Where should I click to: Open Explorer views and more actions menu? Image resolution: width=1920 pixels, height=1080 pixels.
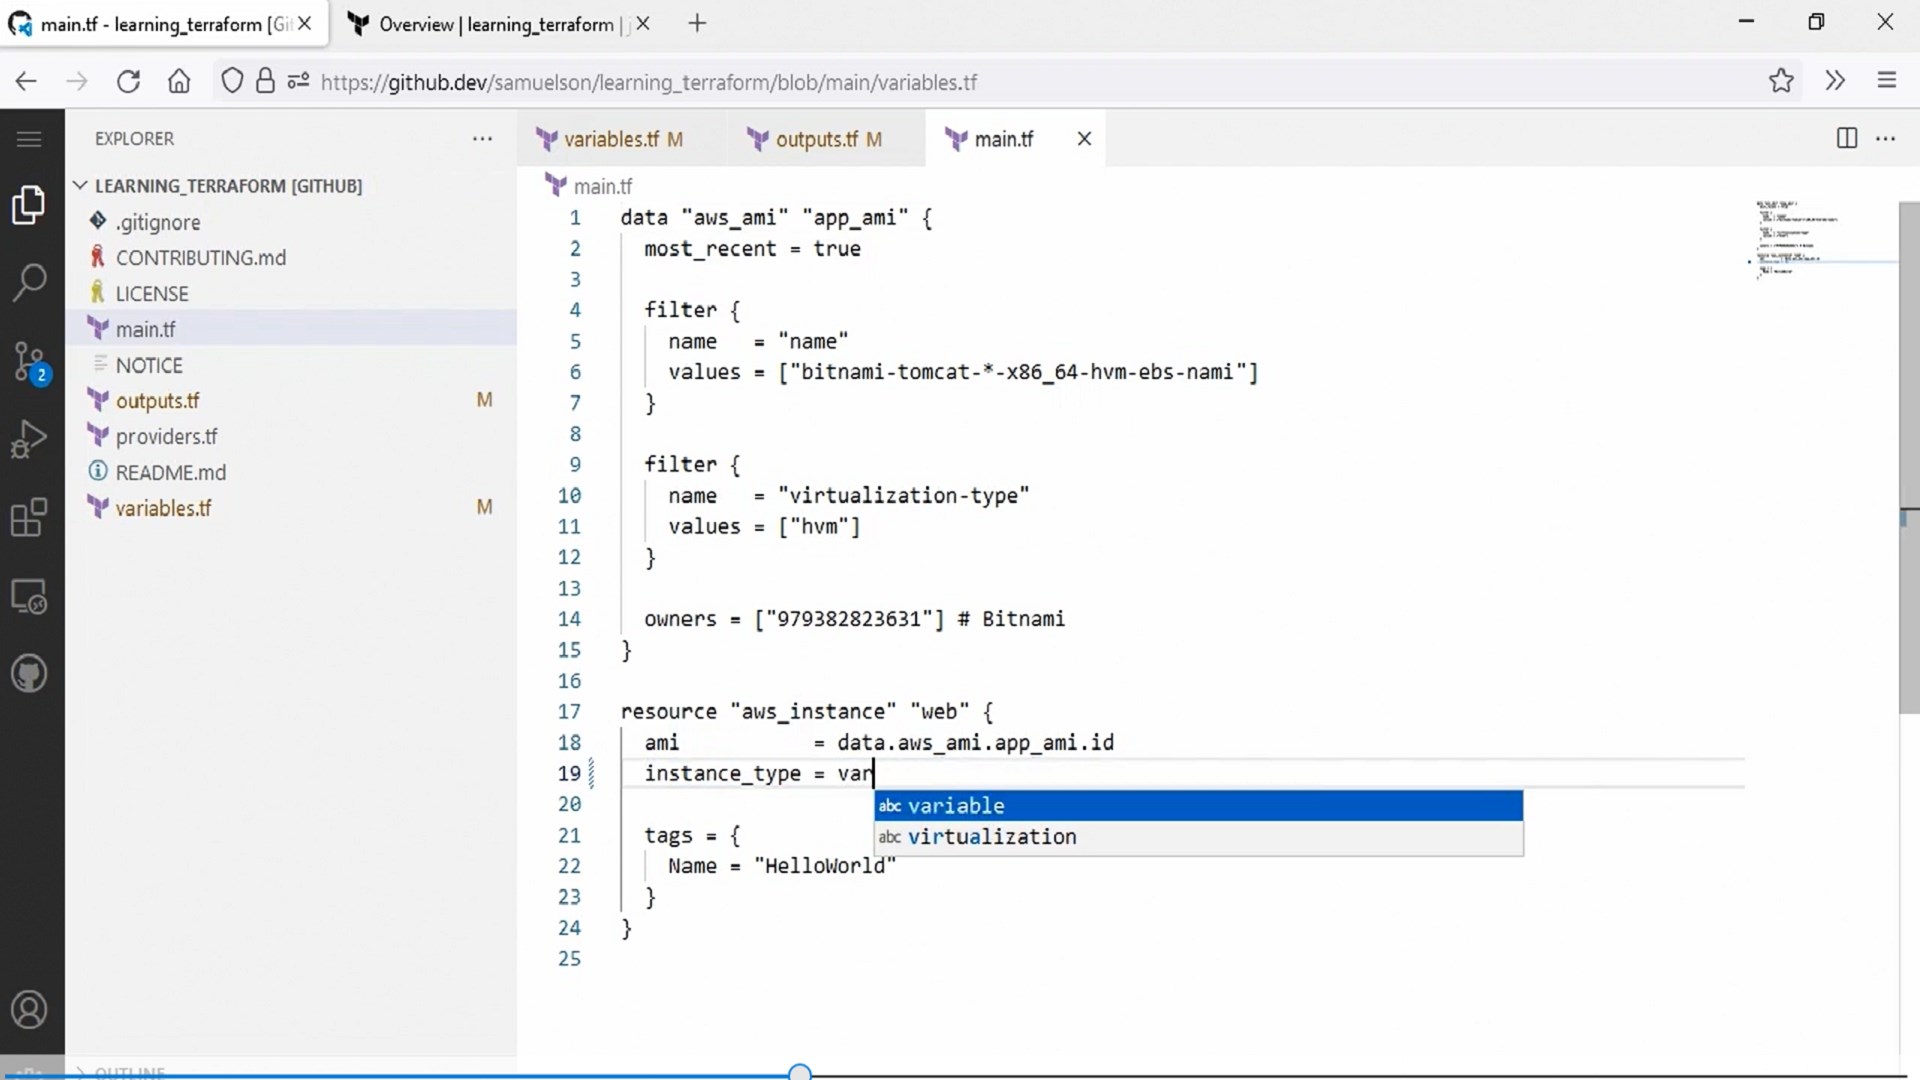point(482,139)
